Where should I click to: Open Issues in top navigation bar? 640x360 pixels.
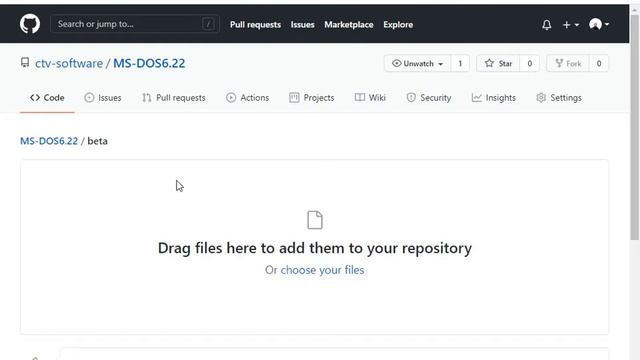tap(302, 24)
